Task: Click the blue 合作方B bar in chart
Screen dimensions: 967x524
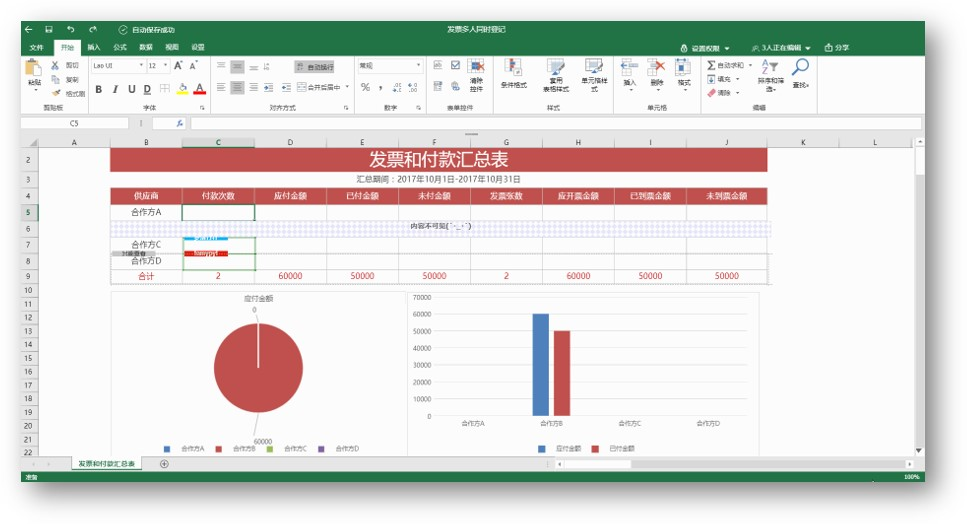Action: click(540, 365)
